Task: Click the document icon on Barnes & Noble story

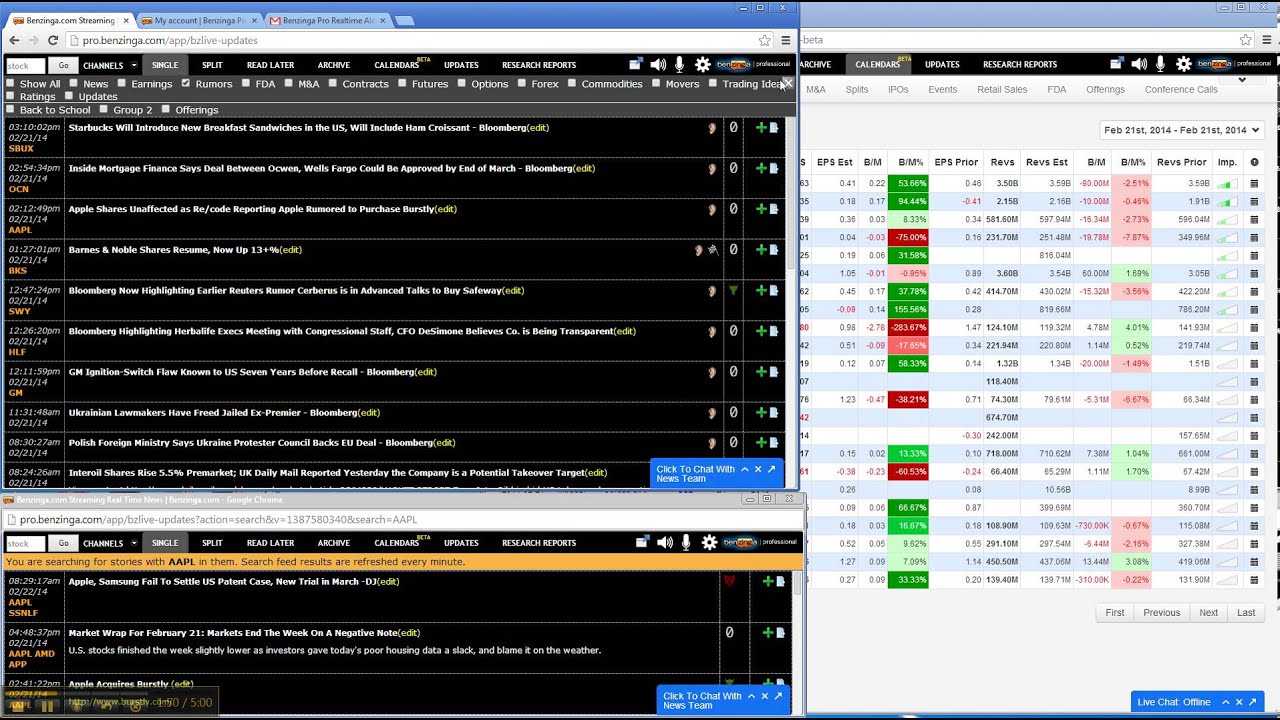Action: point(774,250)
